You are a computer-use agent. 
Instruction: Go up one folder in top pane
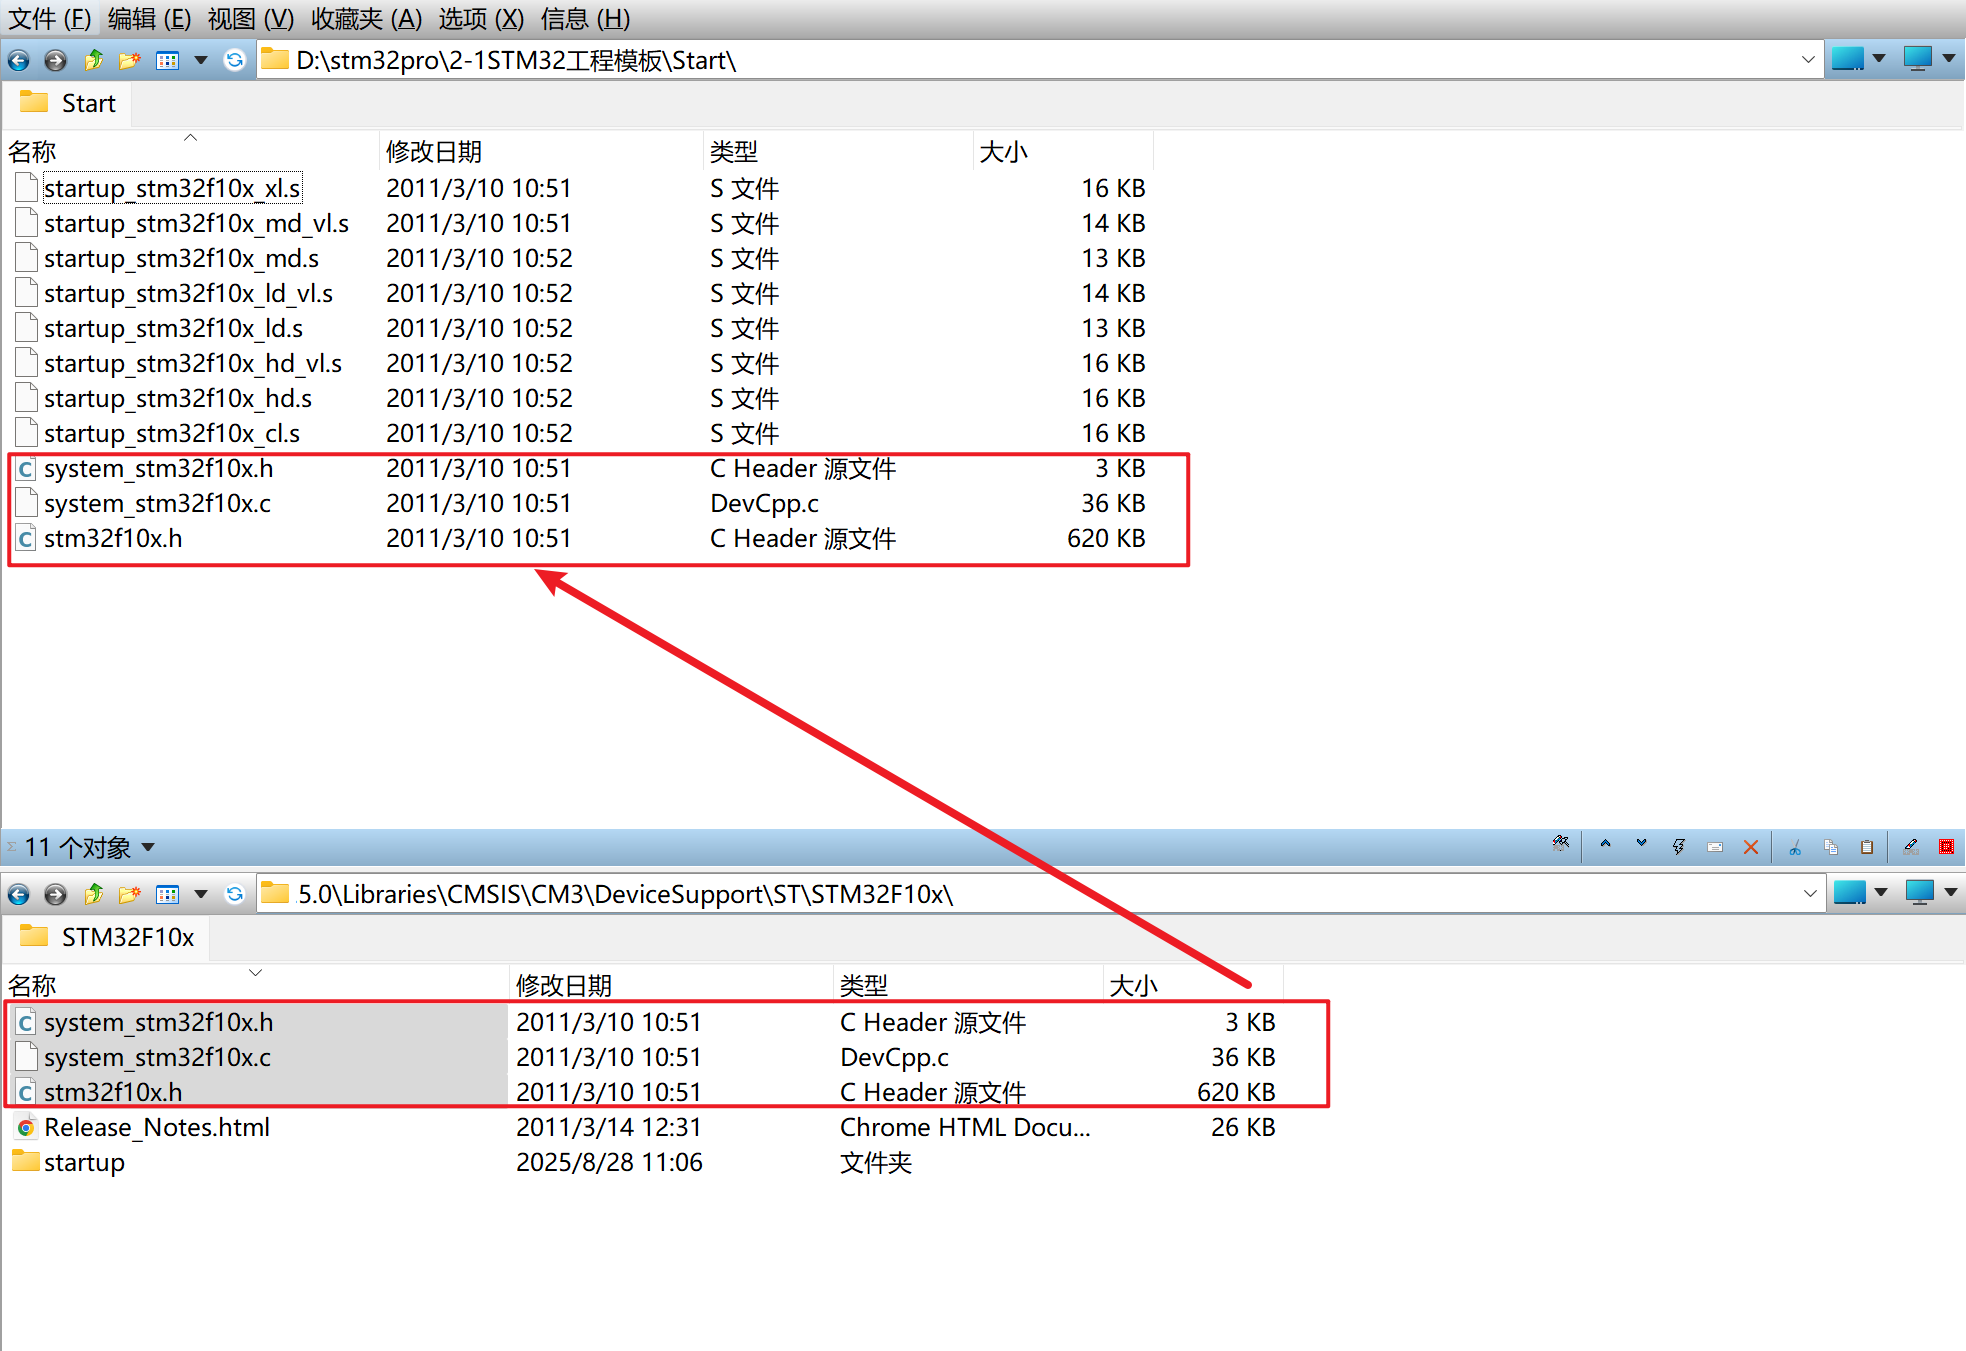(x=93, y=61)
